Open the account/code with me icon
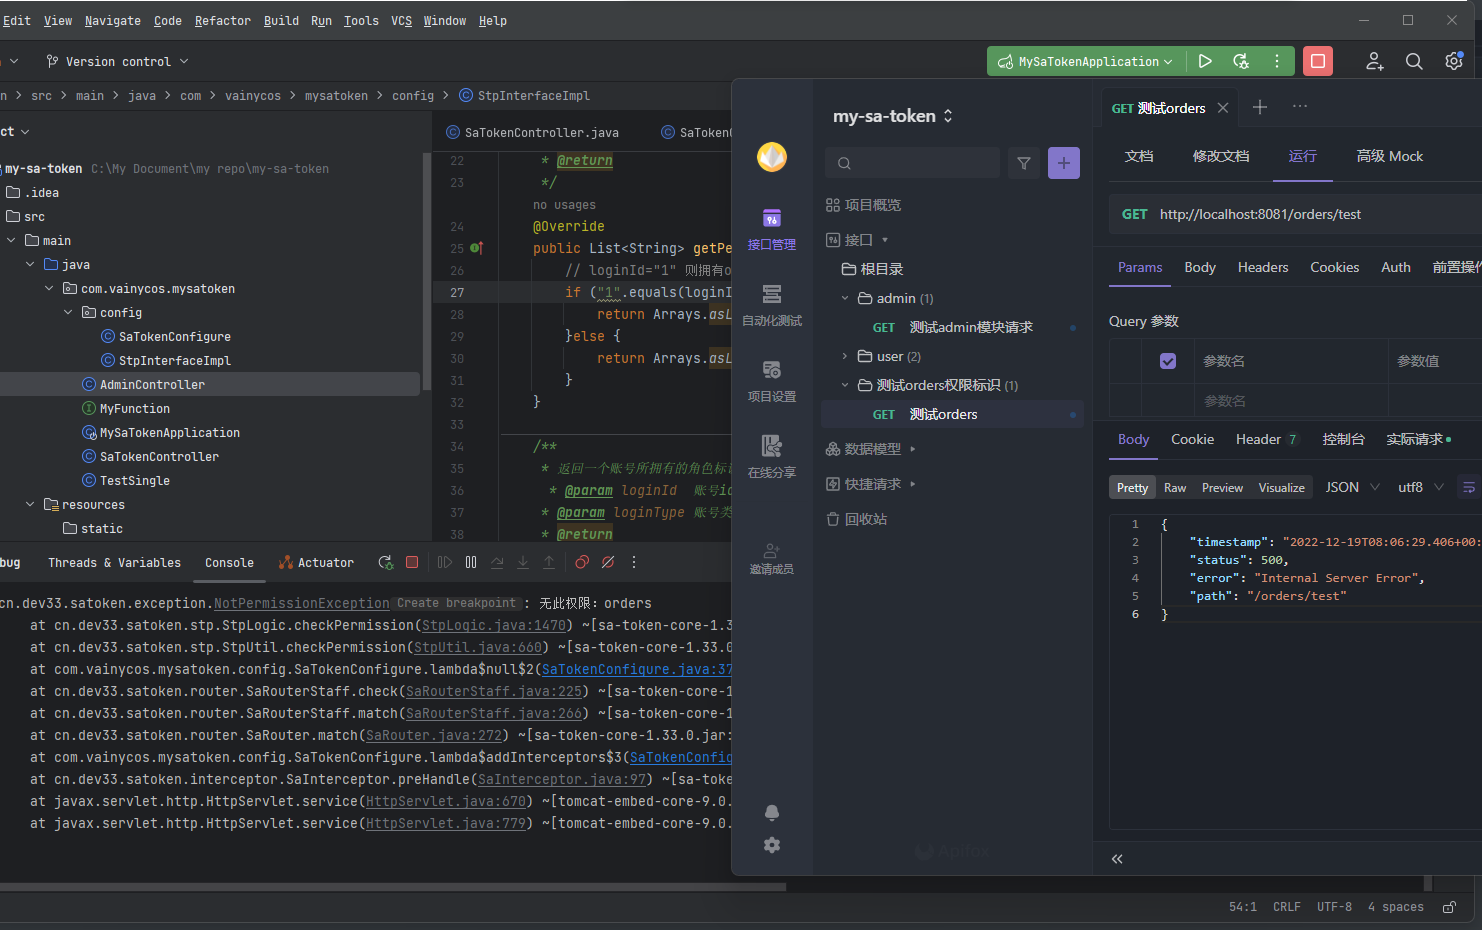1482x930 pixels. [1375, 61]
